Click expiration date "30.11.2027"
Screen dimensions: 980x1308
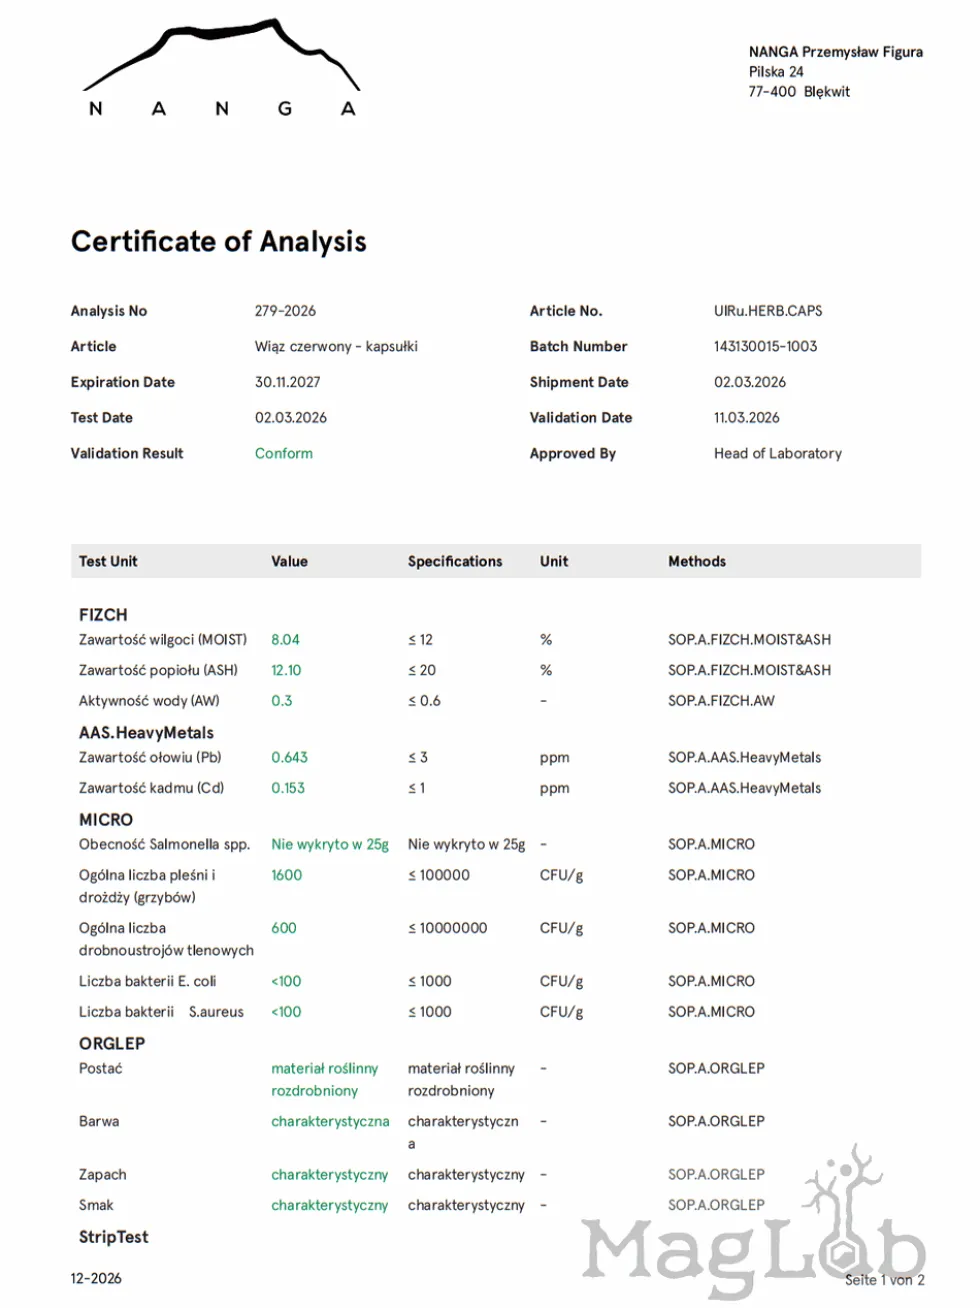[x=288, y=382]
